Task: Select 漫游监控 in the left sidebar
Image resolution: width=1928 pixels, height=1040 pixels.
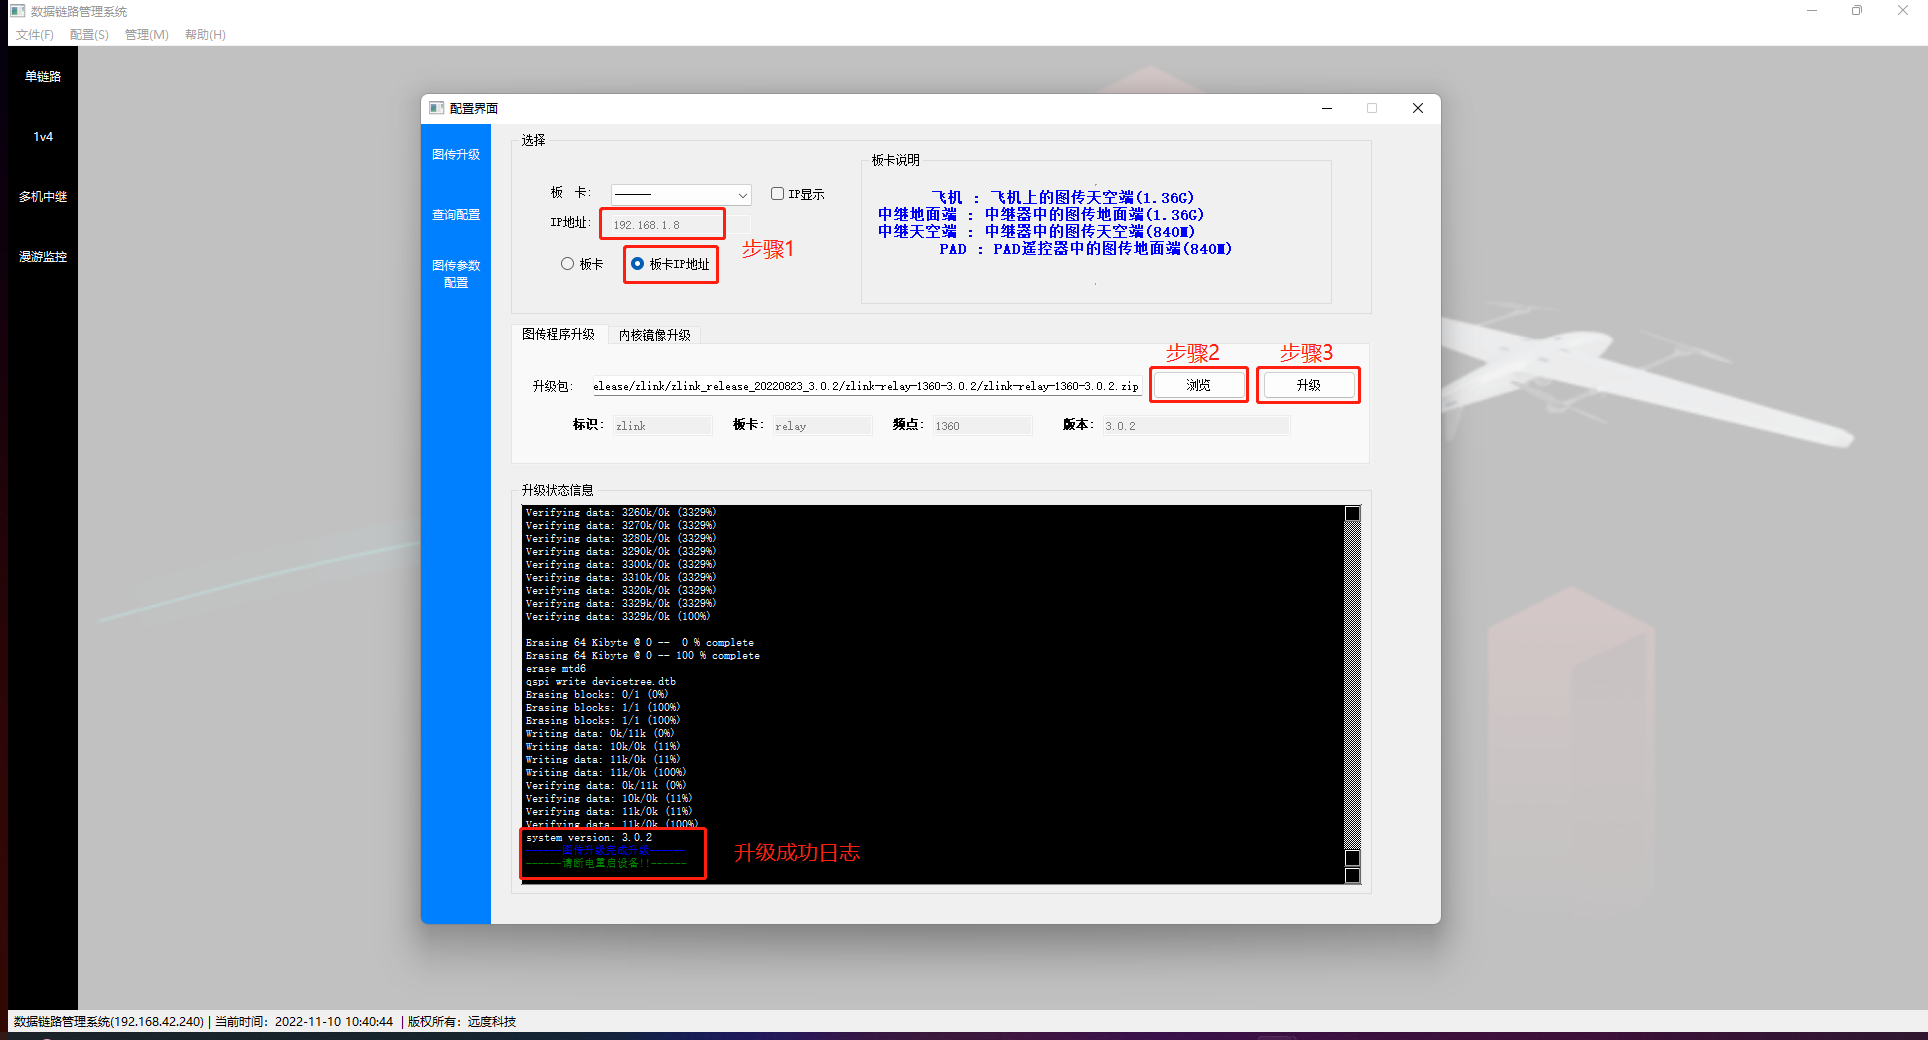Action: tap(43, 256)
